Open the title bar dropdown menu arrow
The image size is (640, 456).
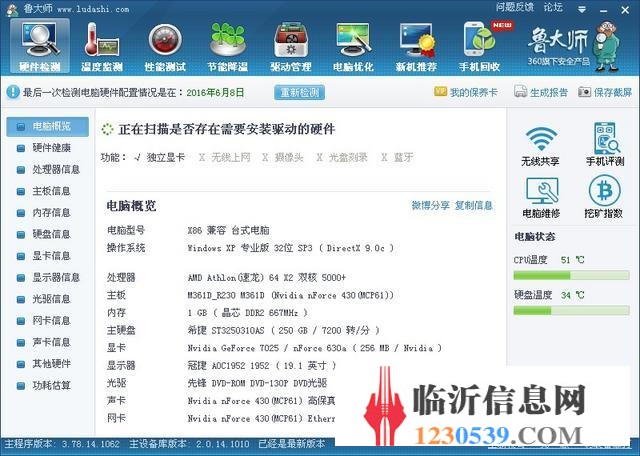point(582,9)
